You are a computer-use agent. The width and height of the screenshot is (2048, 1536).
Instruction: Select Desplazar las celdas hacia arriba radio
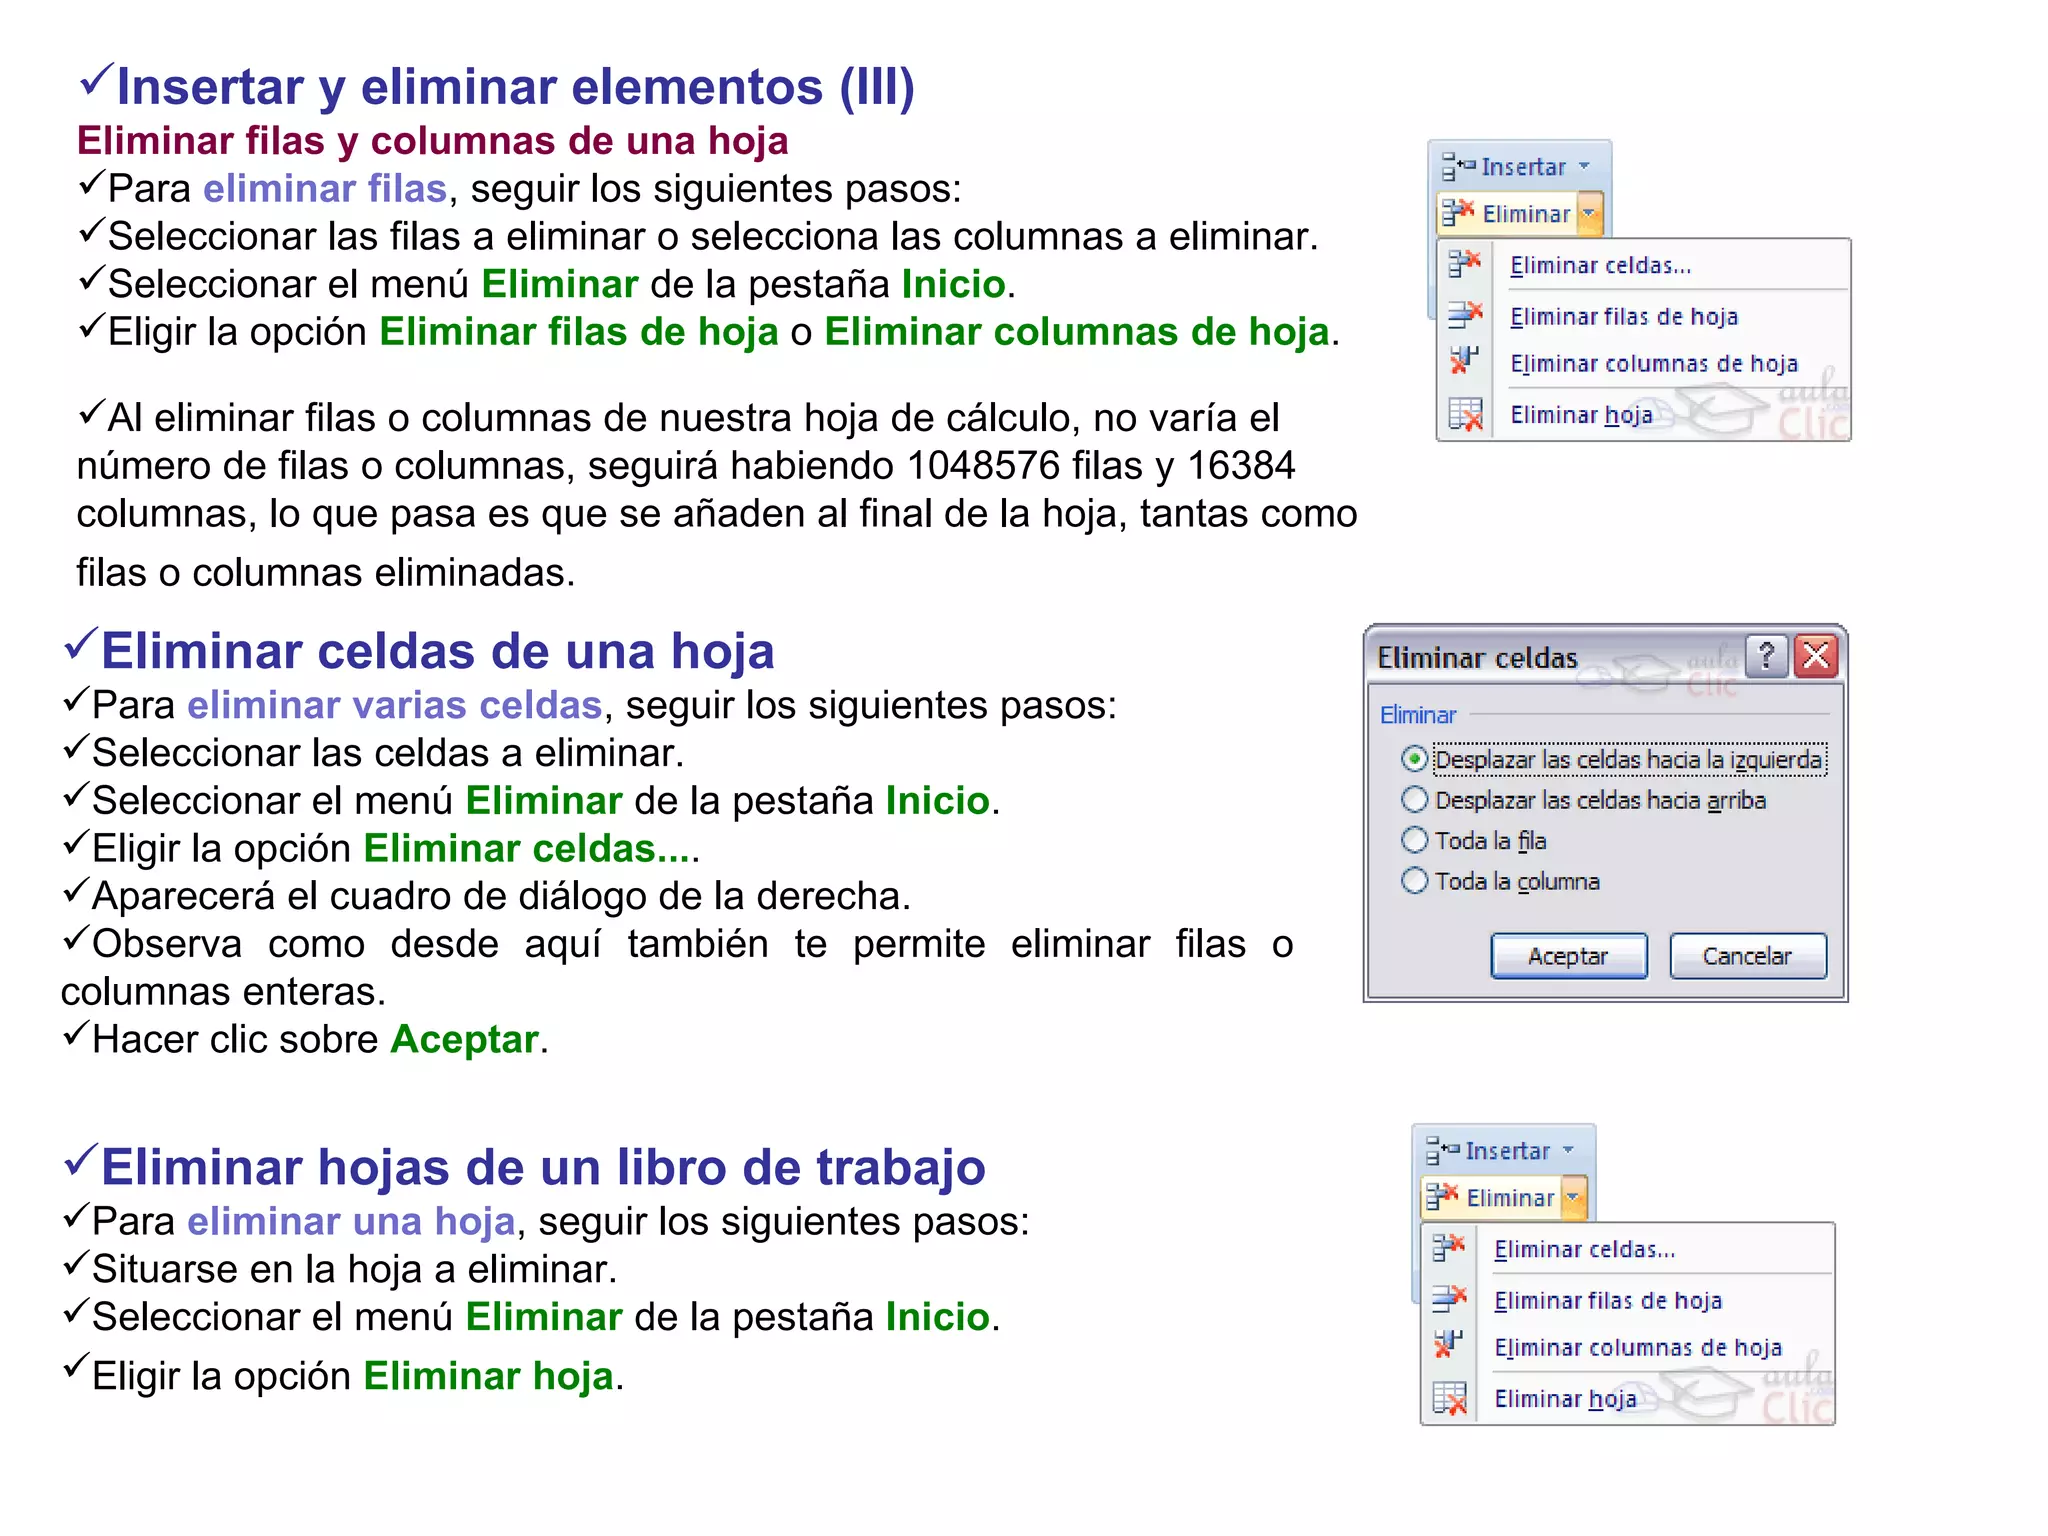tap(1414, 800)
